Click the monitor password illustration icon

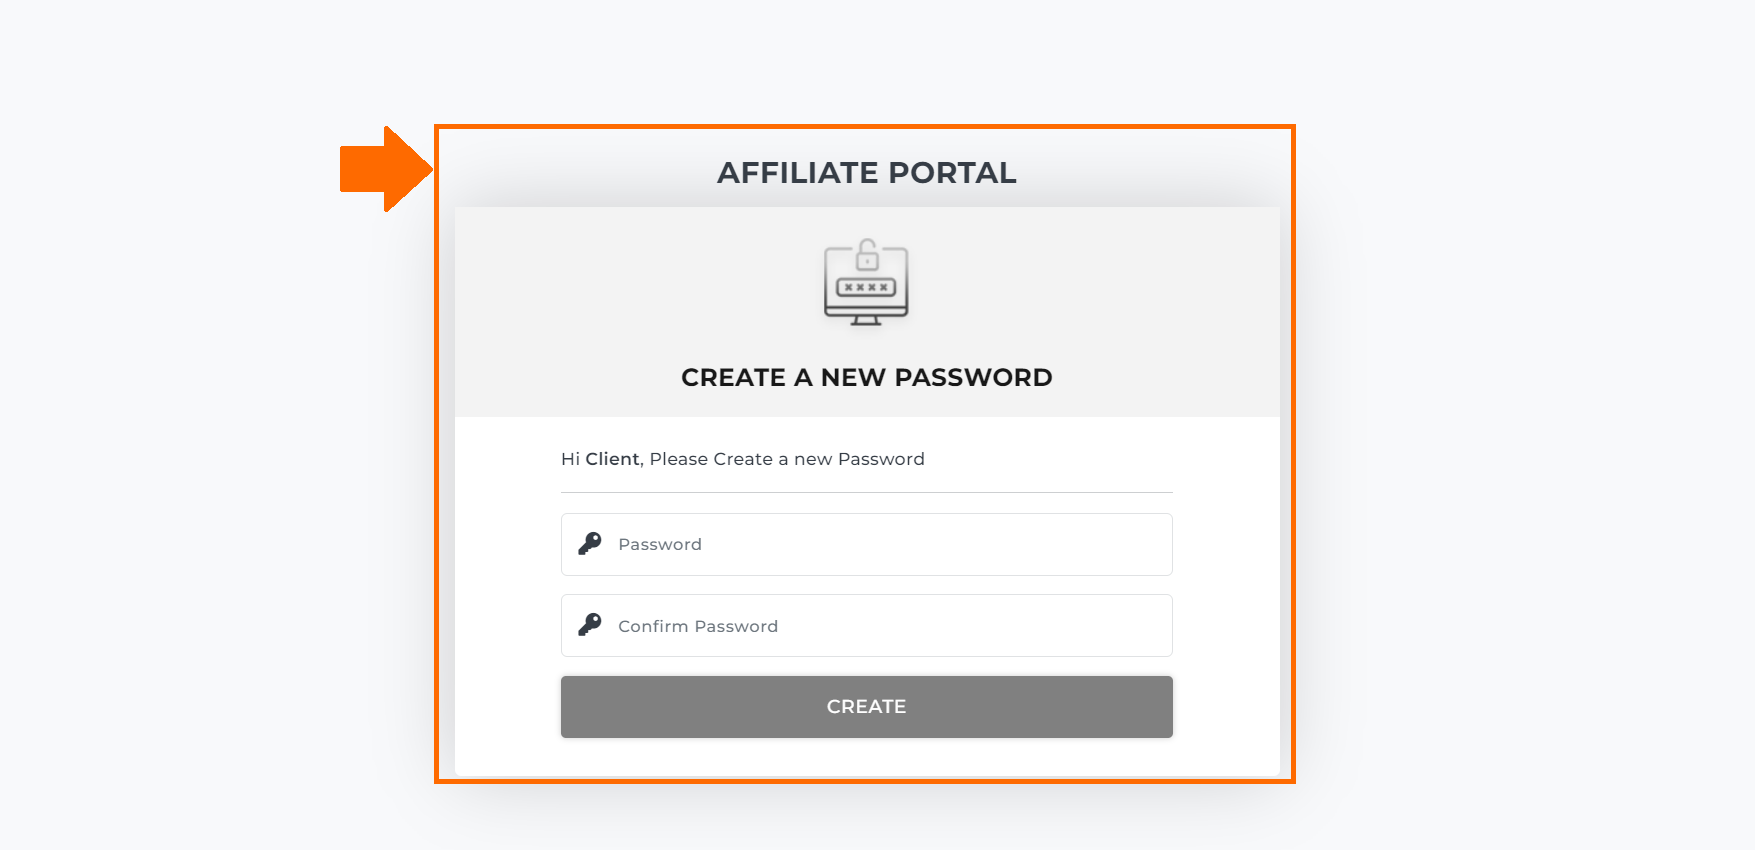coord(866,282)
